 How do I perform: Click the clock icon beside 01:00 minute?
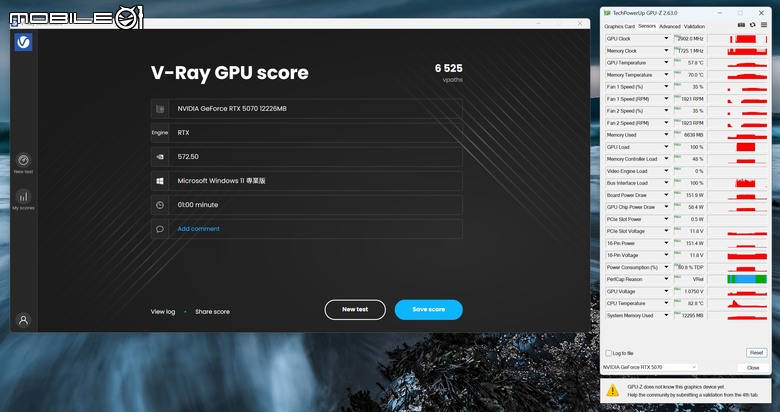point(160,205)
